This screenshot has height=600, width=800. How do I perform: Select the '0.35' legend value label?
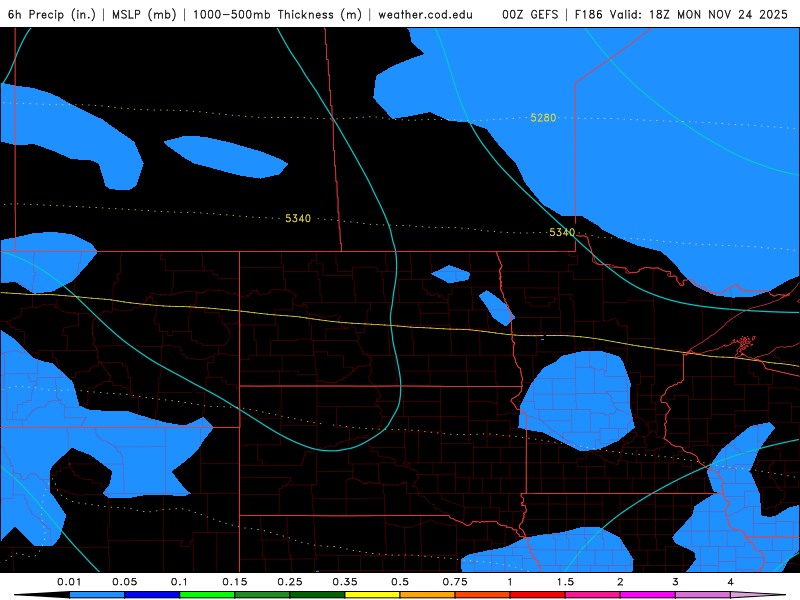tap(345, 582)
